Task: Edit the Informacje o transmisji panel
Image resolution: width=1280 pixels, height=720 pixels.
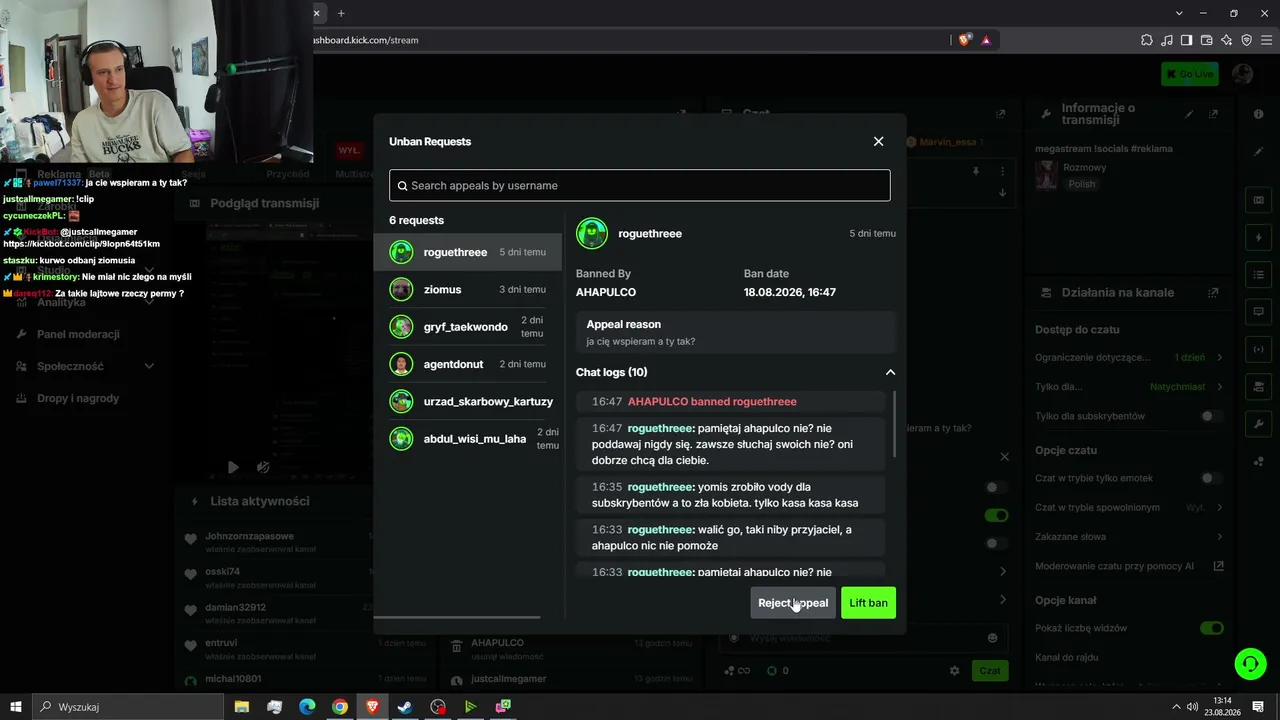Action: click(x=1190, y=114)
